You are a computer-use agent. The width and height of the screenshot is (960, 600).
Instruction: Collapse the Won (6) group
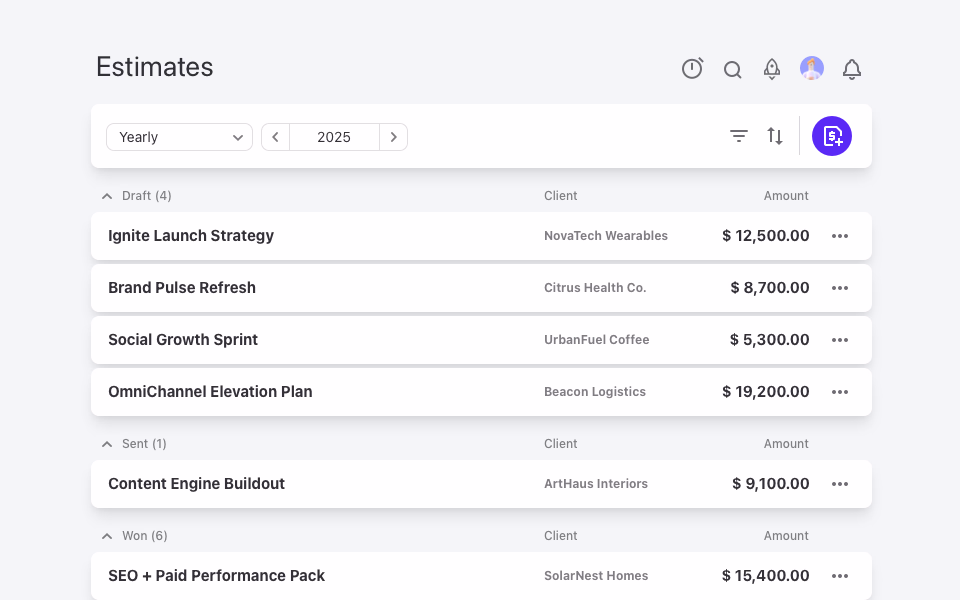click(x=107, y=536)
